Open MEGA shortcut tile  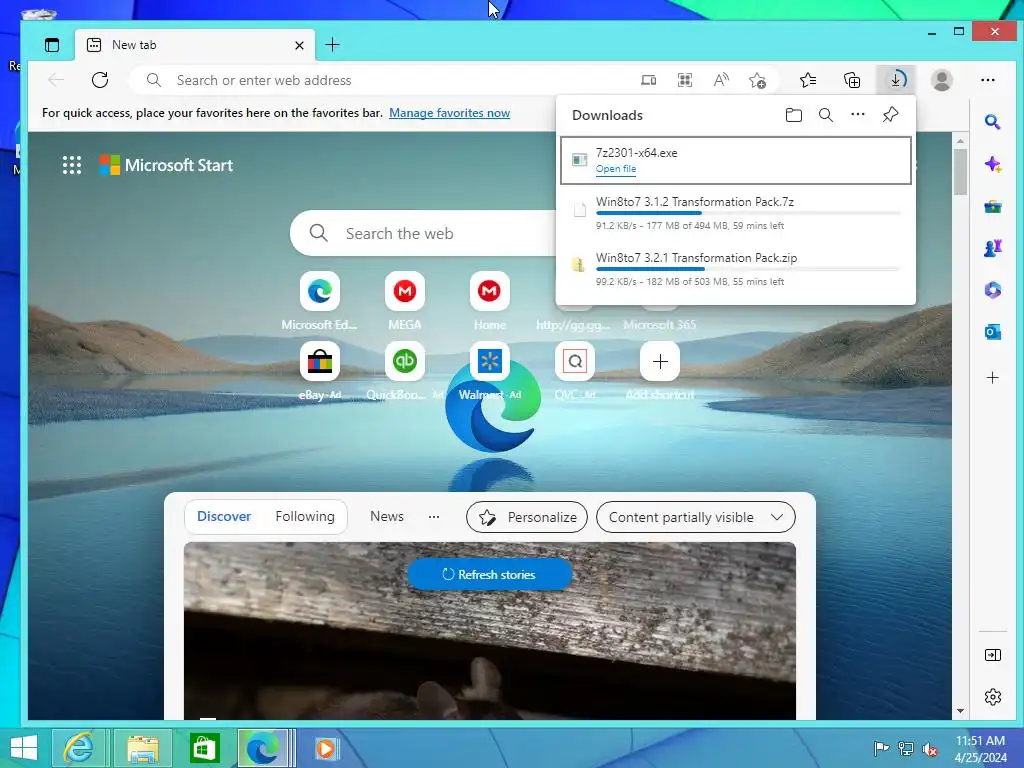click(404, 291)
